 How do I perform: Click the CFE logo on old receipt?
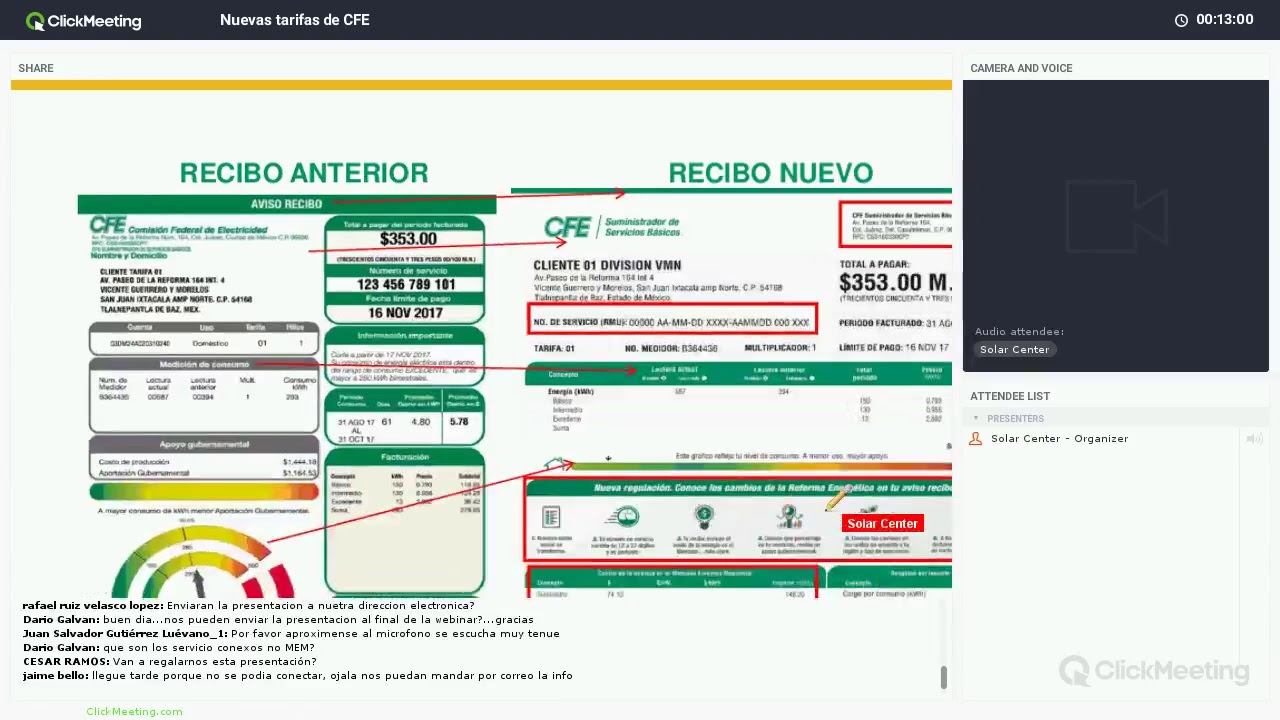tap(107, 227)
